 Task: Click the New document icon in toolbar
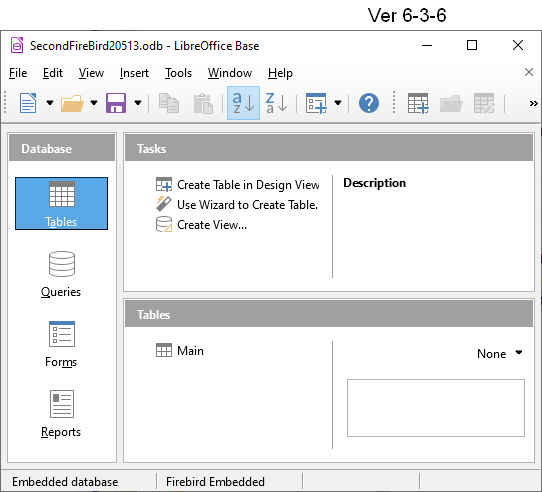(x=28, y=103)
